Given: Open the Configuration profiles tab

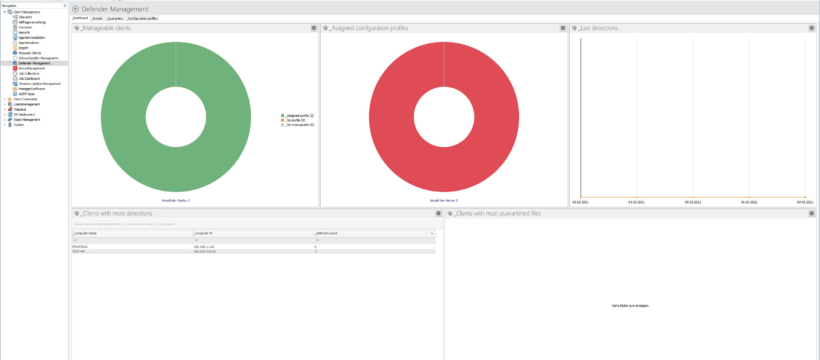Looking at the screenshot, I should (142, 18).
